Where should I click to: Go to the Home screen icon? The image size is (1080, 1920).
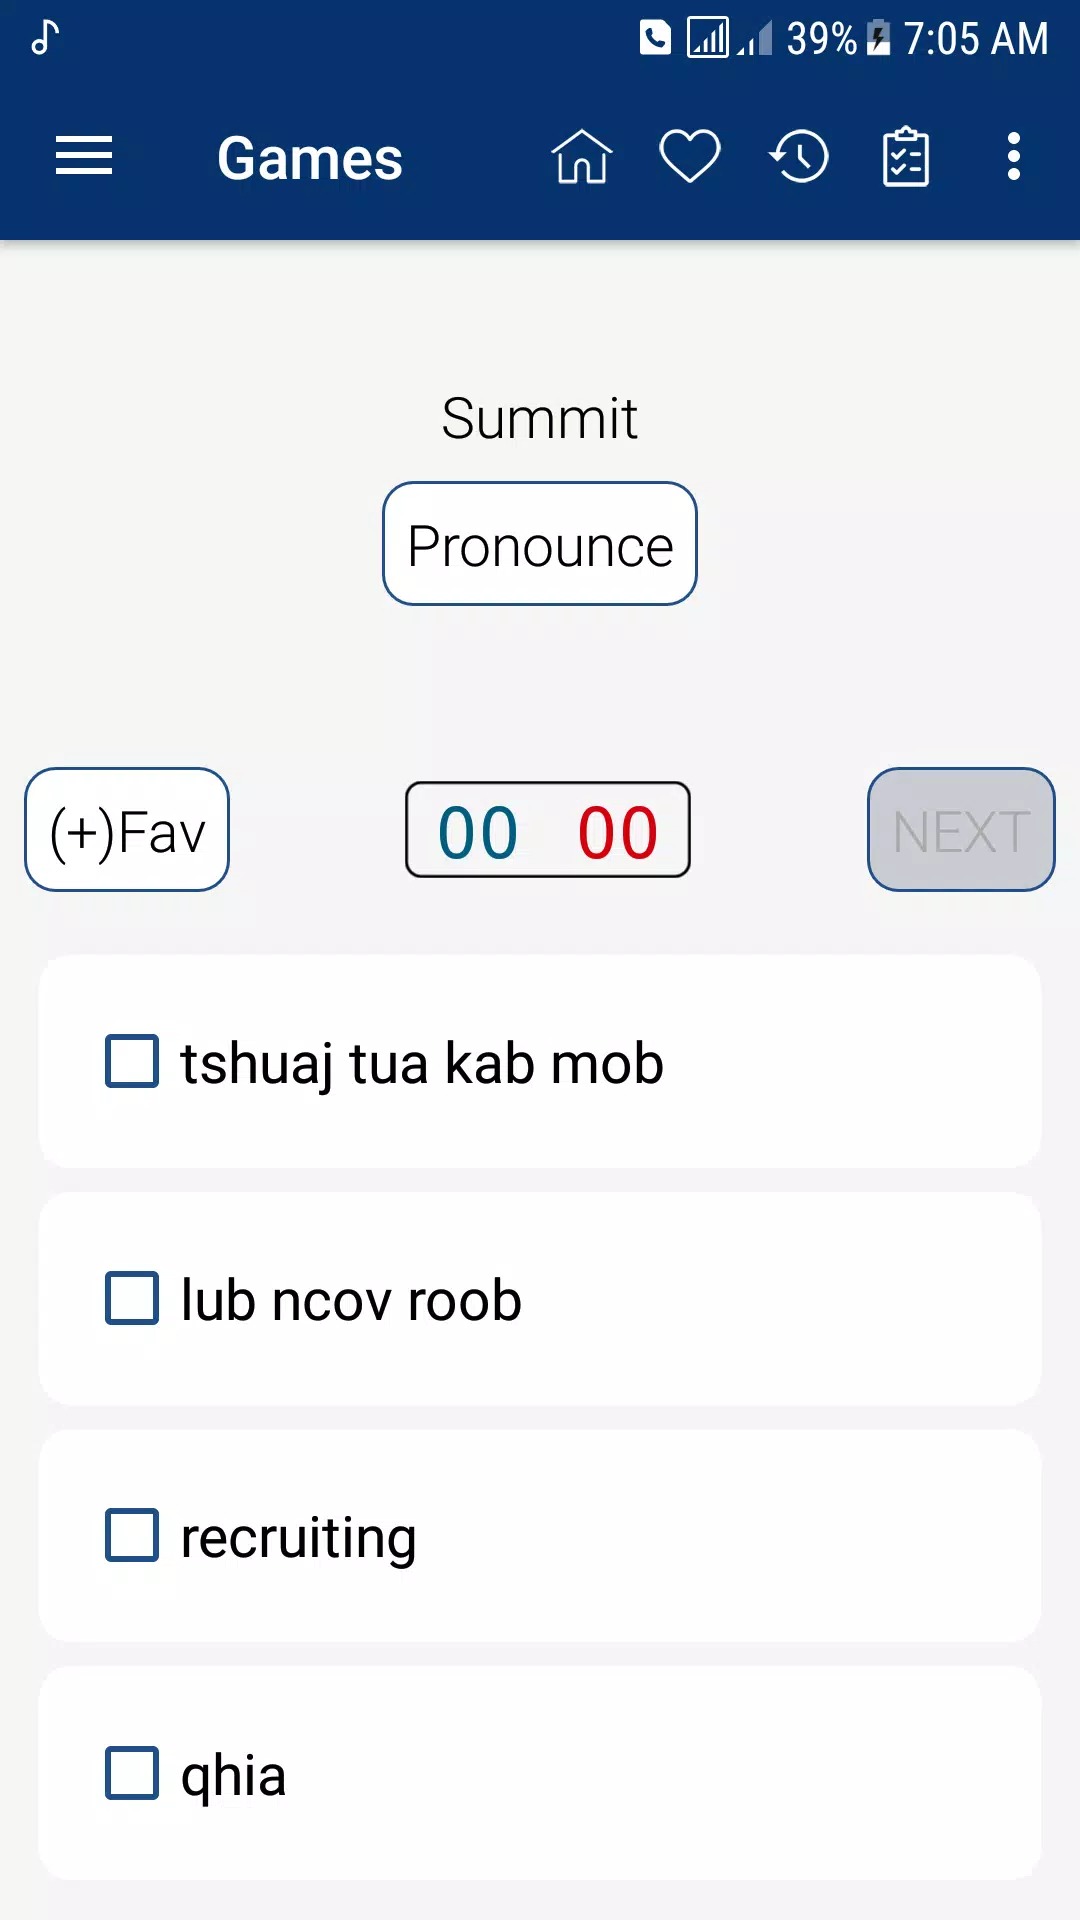pyautogui.click(x=581, y=157)
